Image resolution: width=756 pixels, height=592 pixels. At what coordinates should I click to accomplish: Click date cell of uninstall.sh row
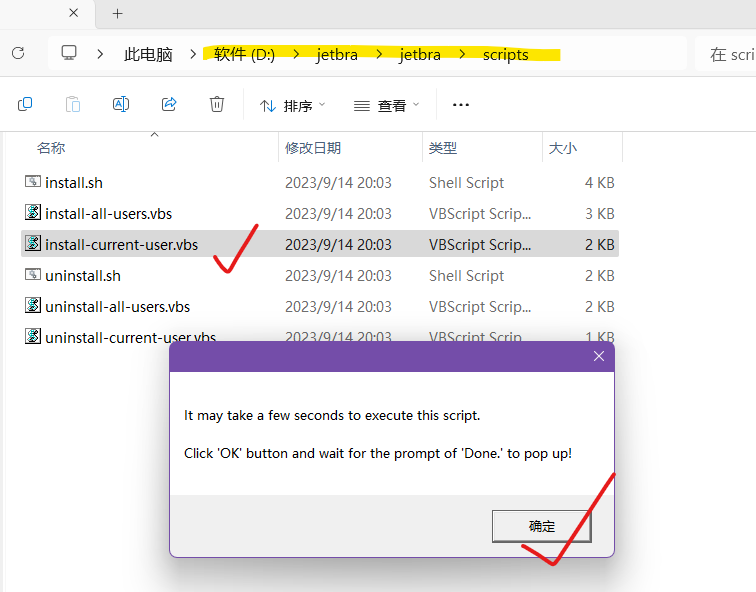tap(338, 276)
